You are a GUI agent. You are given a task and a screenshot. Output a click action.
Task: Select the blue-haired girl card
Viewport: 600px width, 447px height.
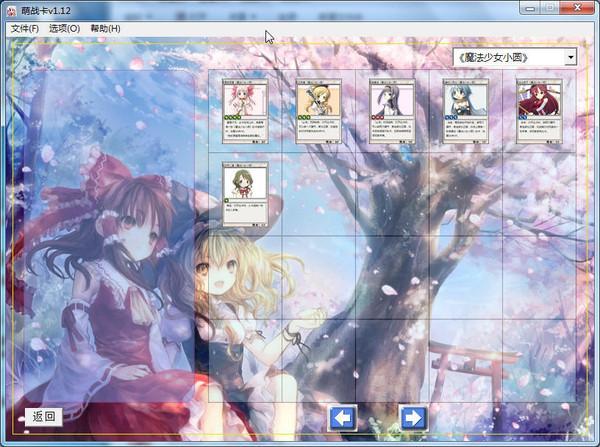pos(466,111)
